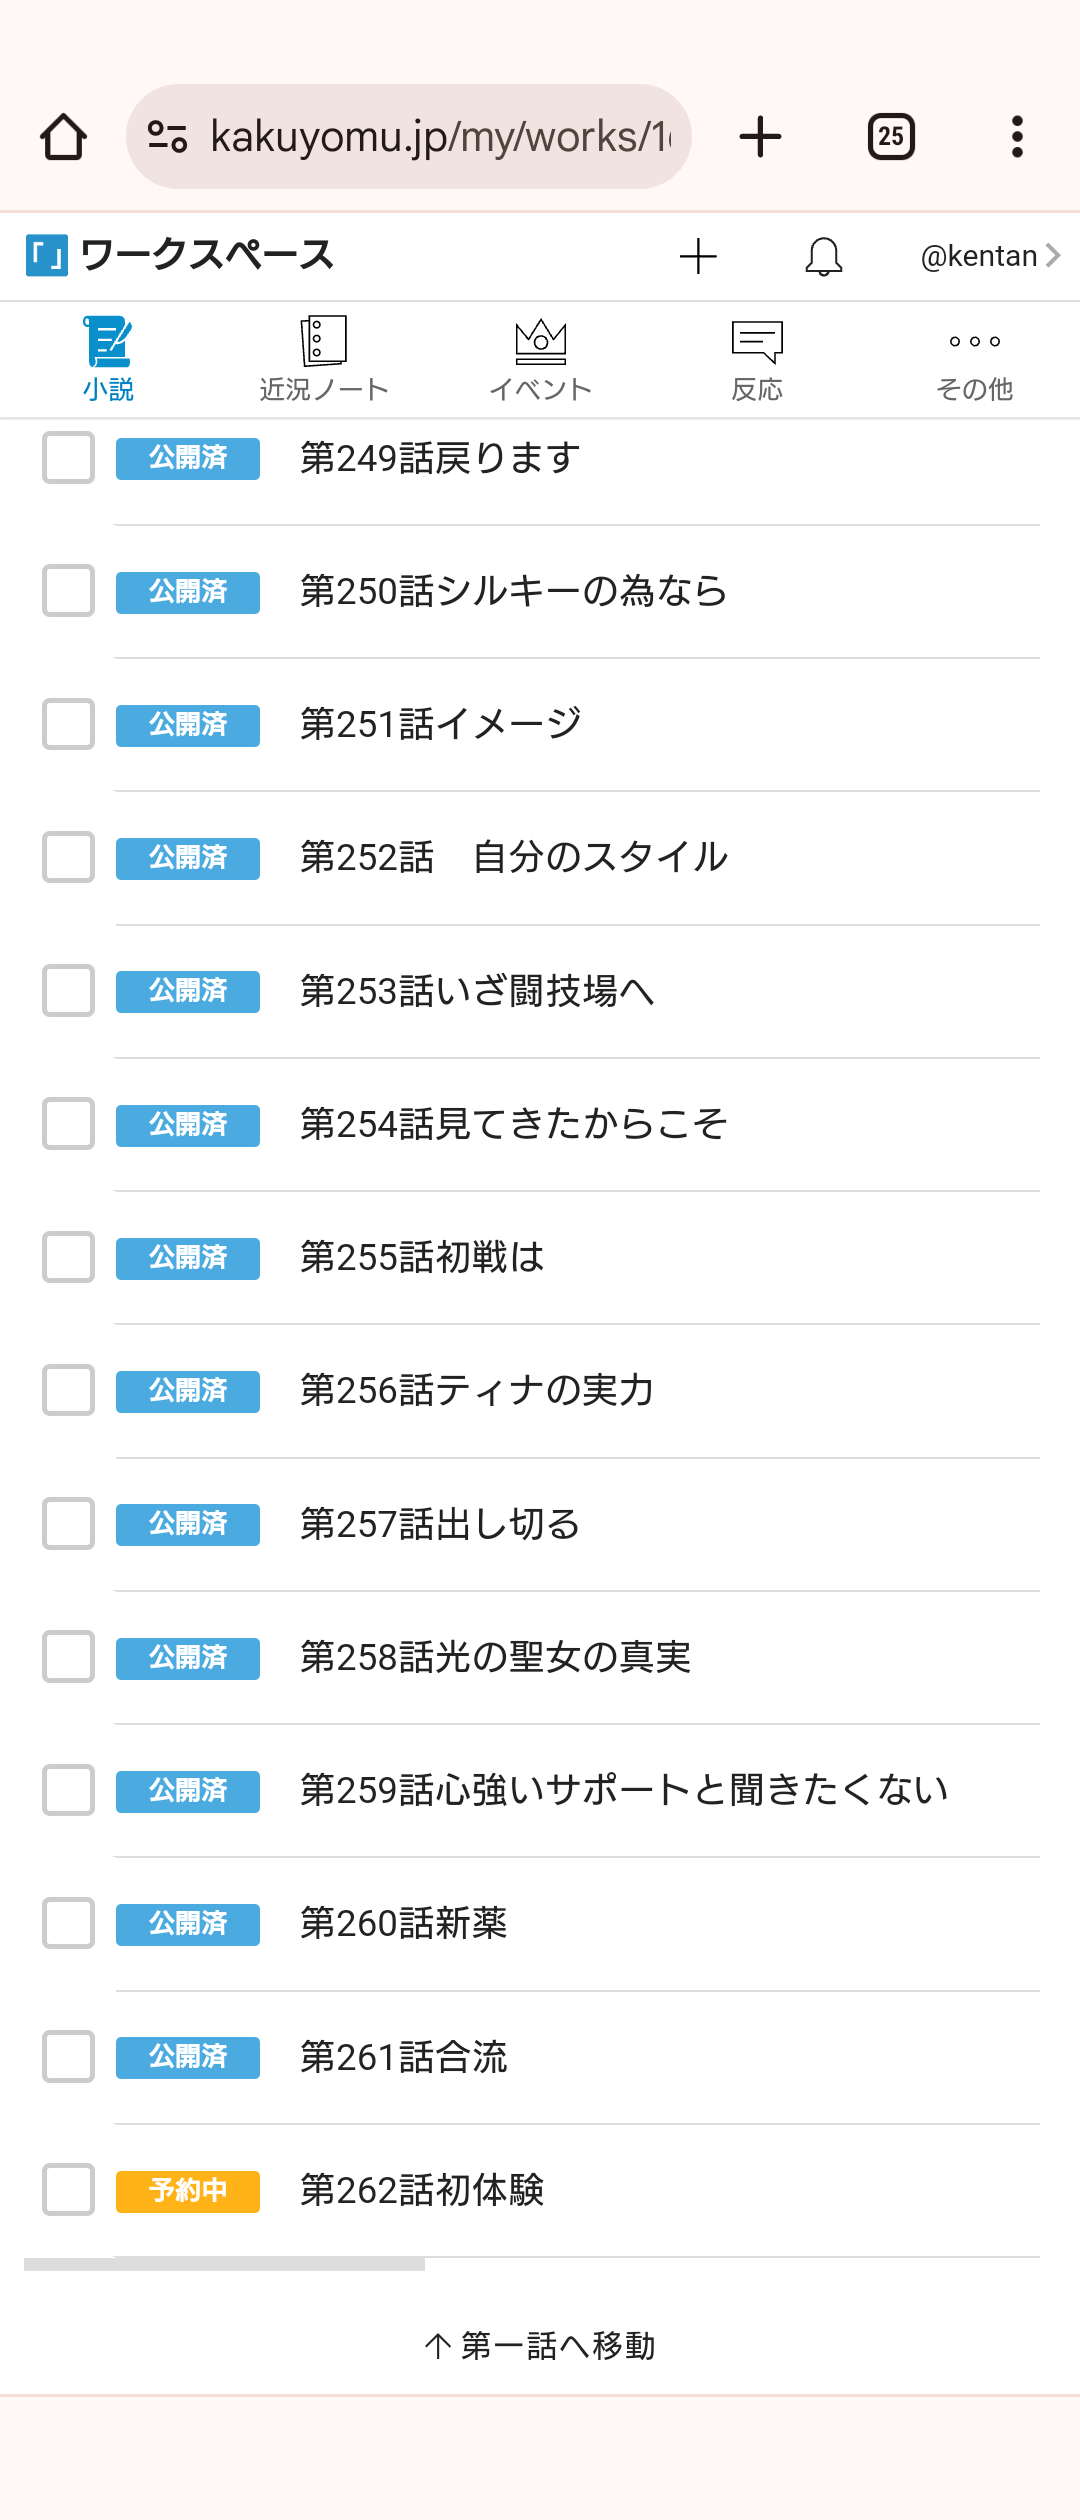
Task: Create new work with workspace plus icon
Action: (x=698, y=256)
